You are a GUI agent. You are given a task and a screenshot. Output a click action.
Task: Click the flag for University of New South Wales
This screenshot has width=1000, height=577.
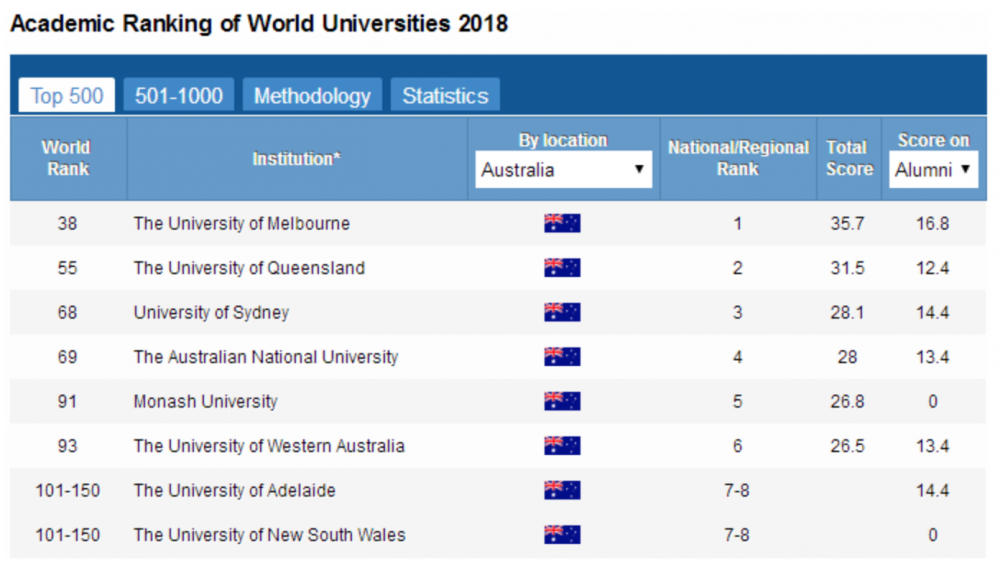[x=562, y=534]
